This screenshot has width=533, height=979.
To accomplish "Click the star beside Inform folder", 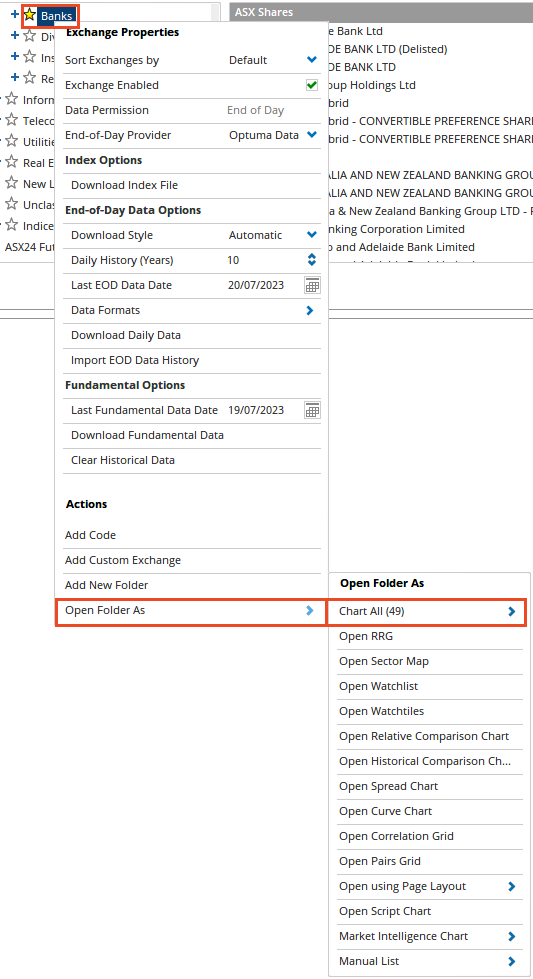I will [11, 99].
